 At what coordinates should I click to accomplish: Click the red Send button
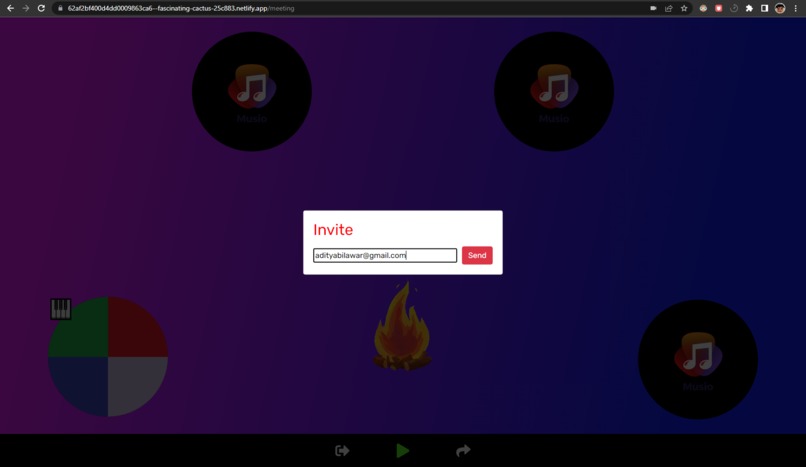point(477,255)
